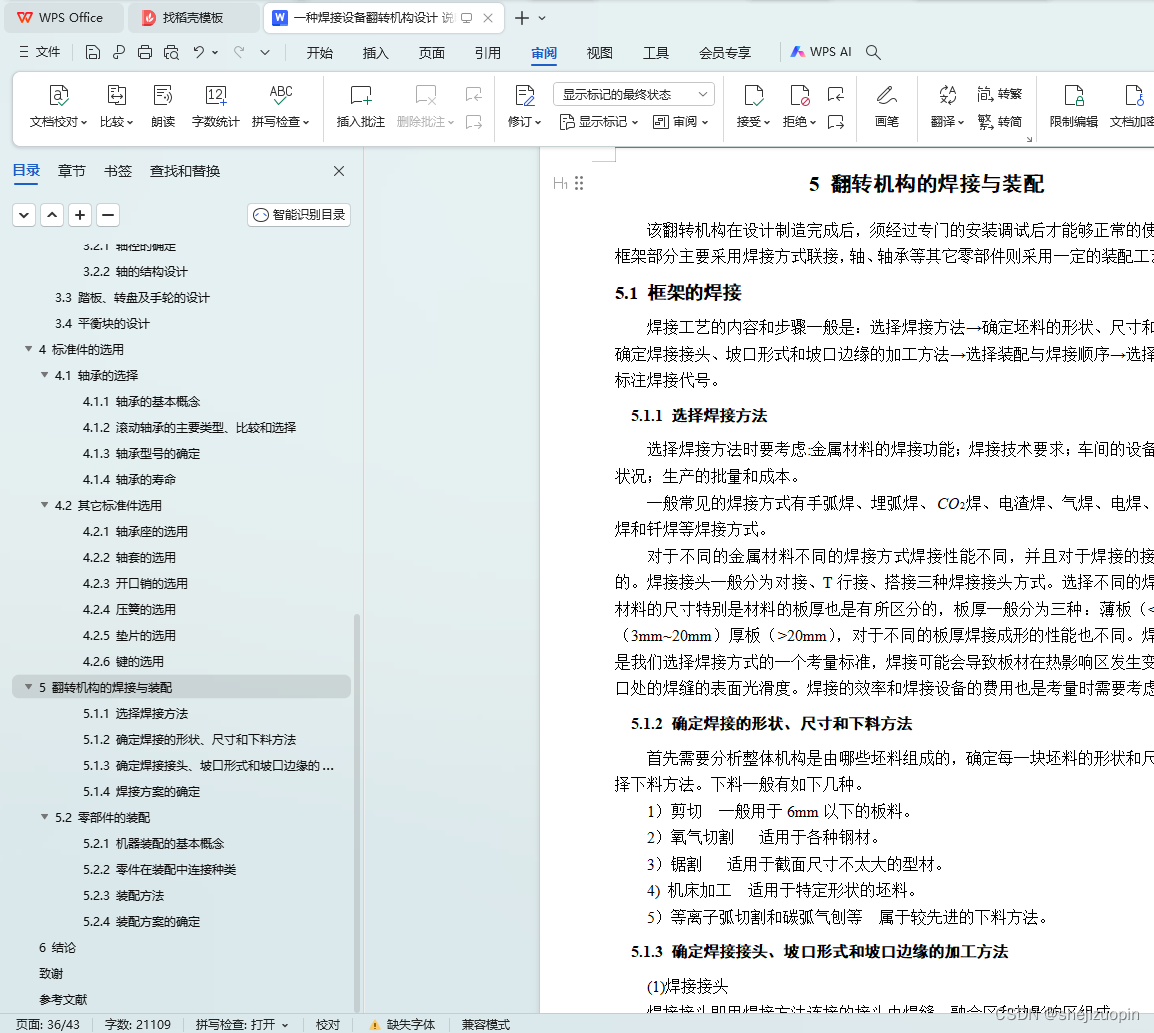Open the 拼写检查: 打开 status dropdown
The image size is (1154, 1033).
pos(242,1024)
